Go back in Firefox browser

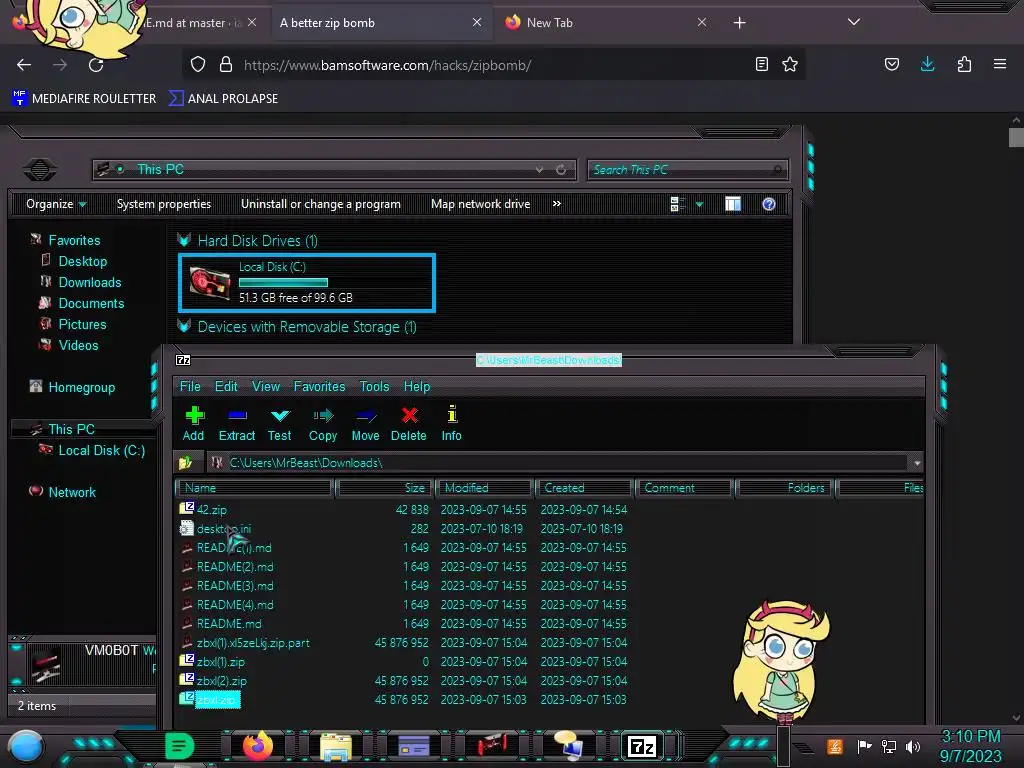[x=24, y=65]
